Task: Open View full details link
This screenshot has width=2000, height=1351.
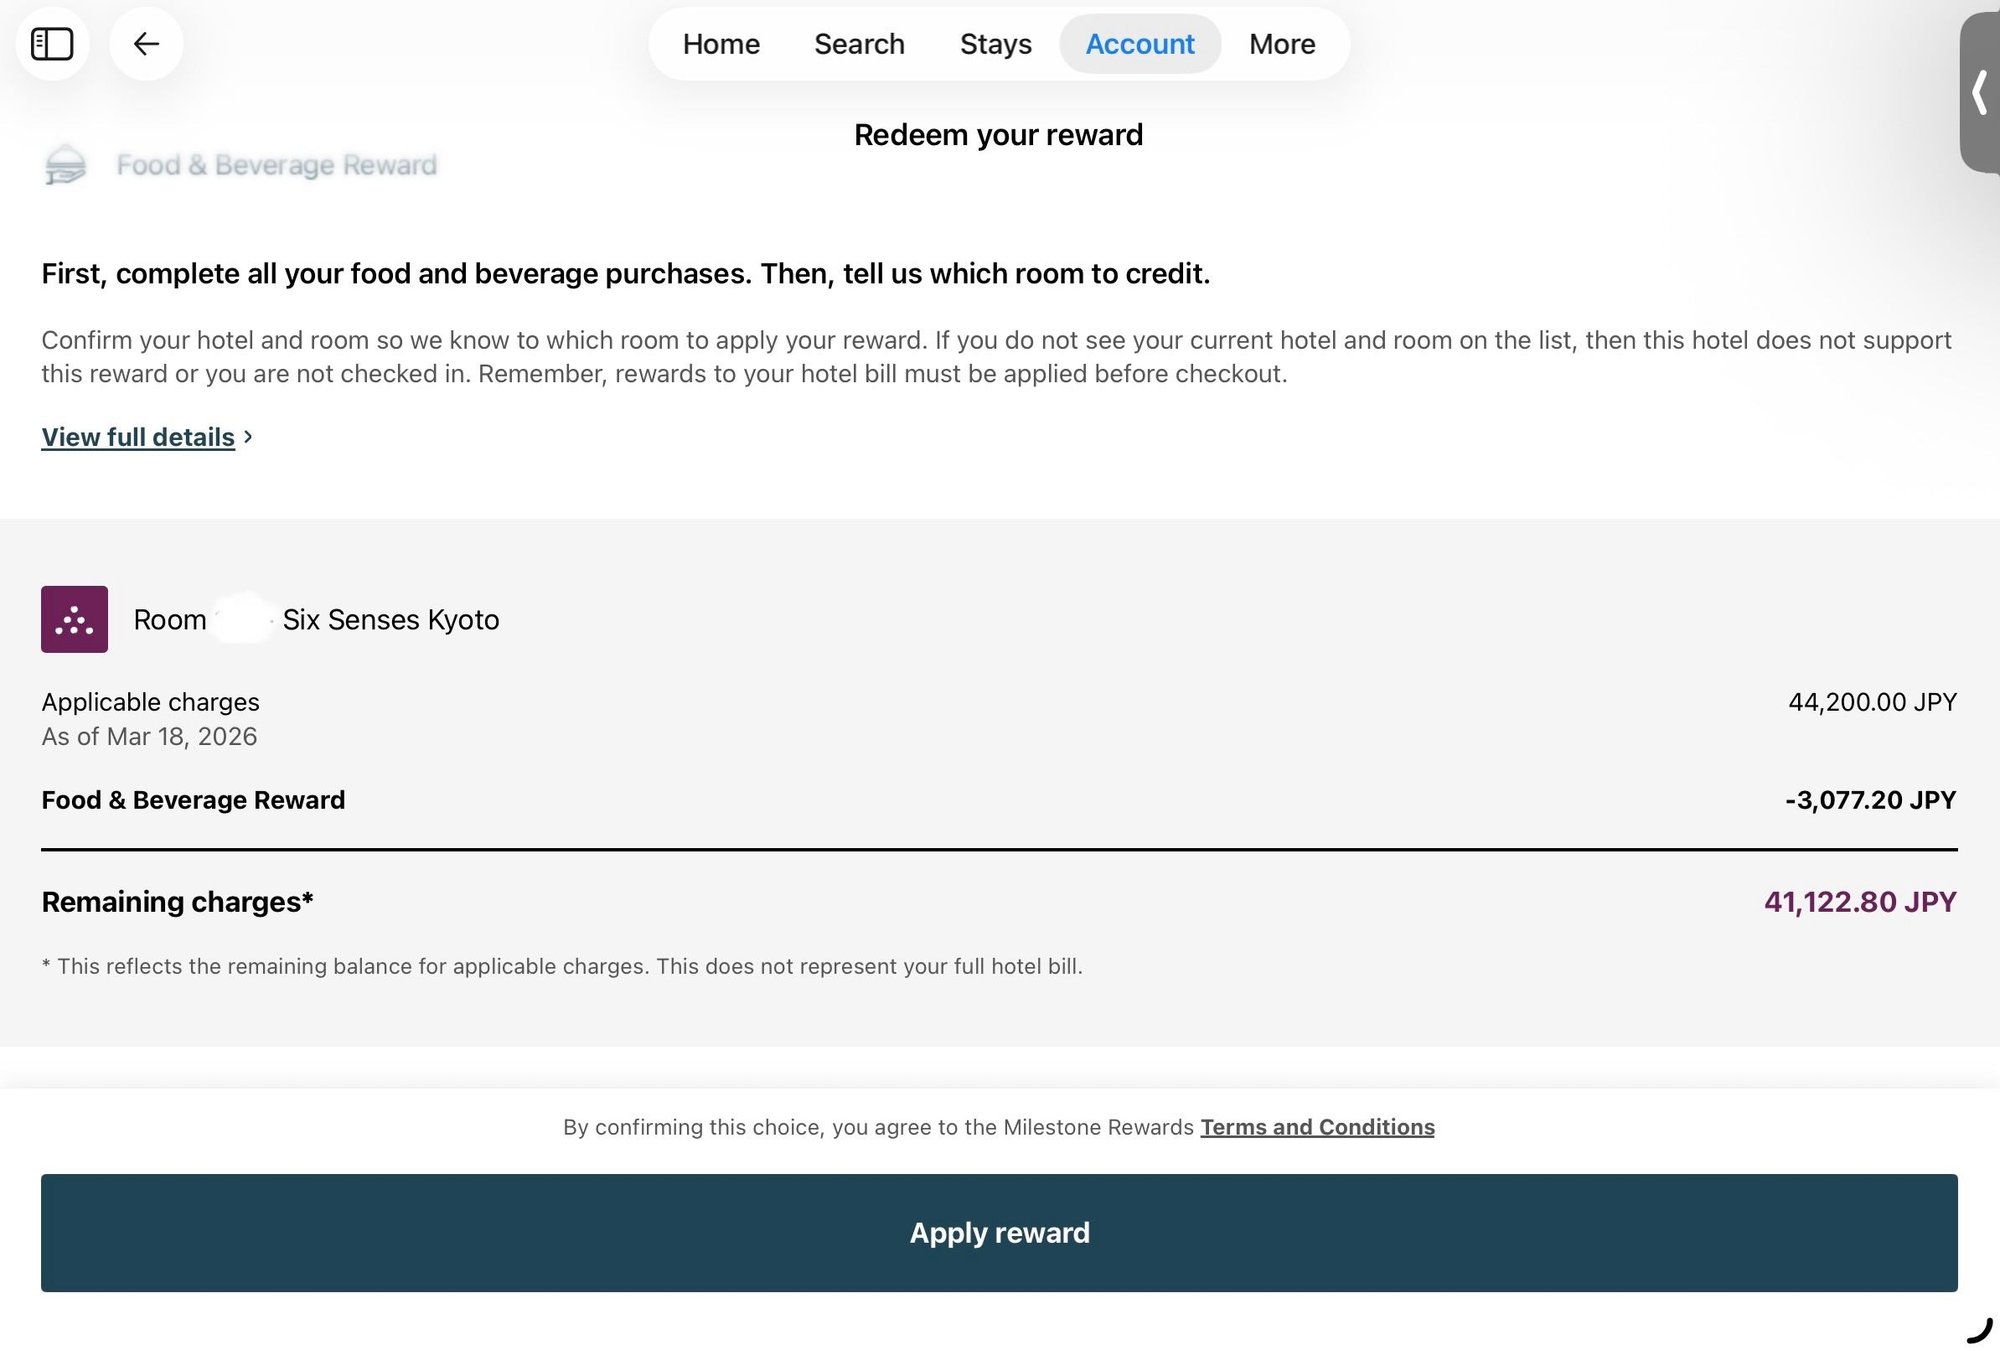Action: click(138, 437)
